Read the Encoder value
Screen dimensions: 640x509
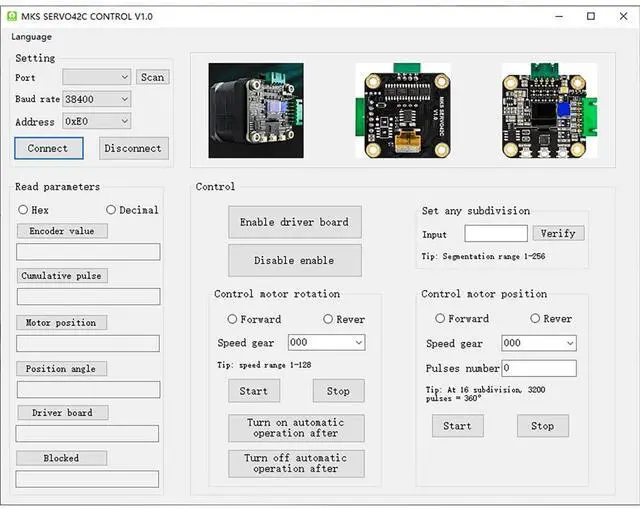click(x=62, y=231)
